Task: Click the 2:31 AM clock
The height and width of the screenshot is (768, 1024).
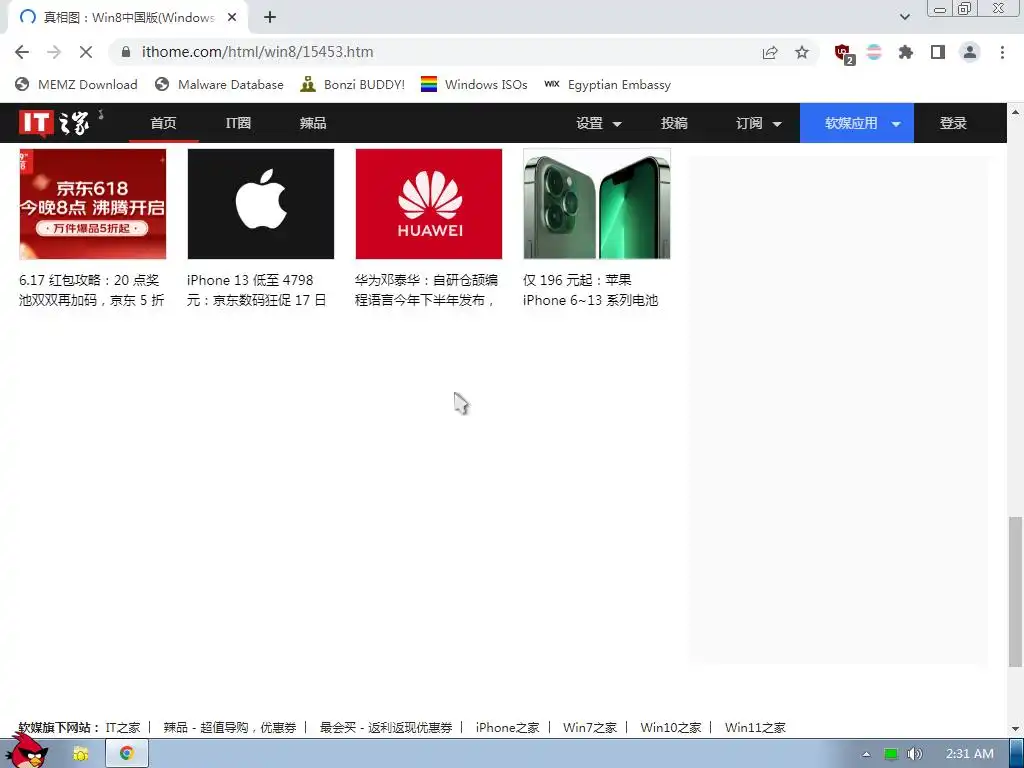Action: [x=970, y=754]
